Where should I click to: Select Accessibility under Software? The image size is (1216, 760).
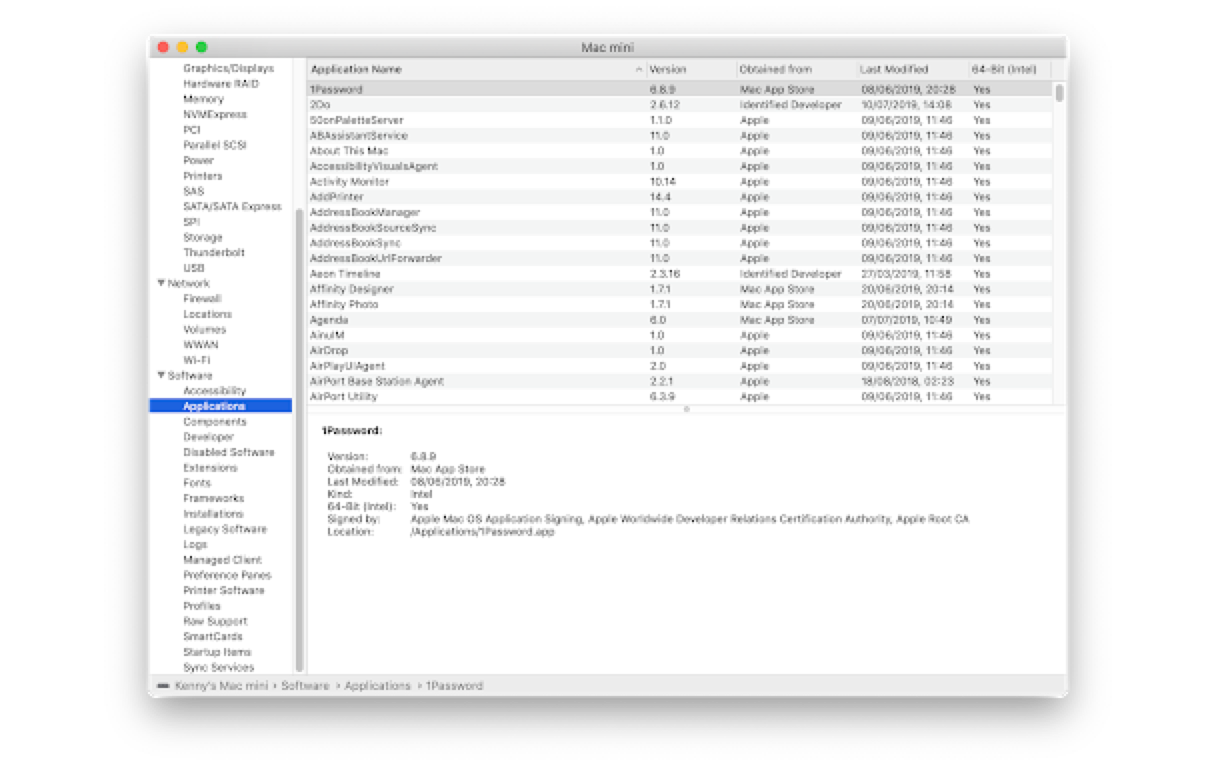click(214, 391)
